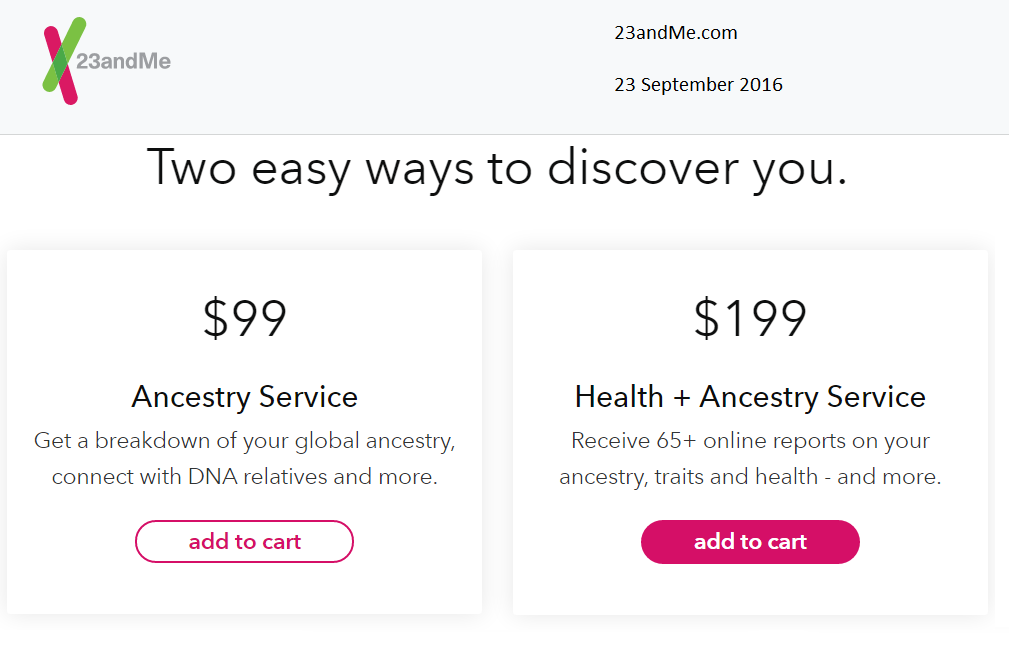Click the date "23 September 2016"
1009x647 pixels.
pos(698,85)
